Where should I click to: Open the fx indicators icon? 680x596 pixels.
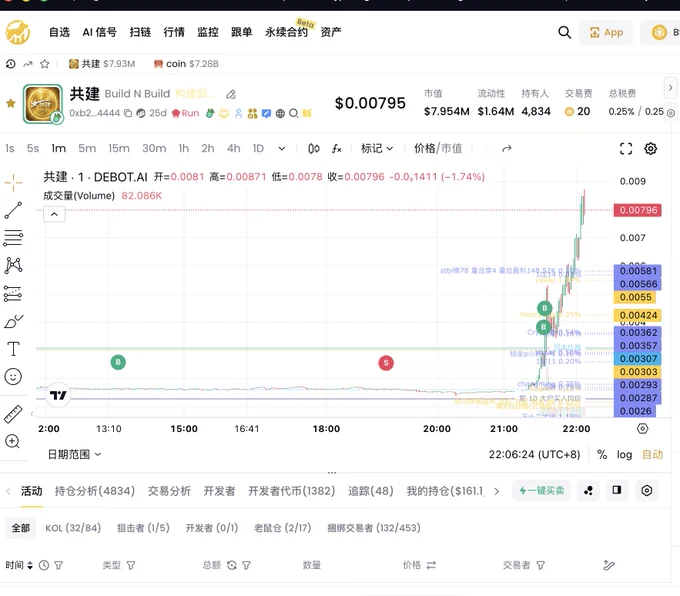point(337,149)
